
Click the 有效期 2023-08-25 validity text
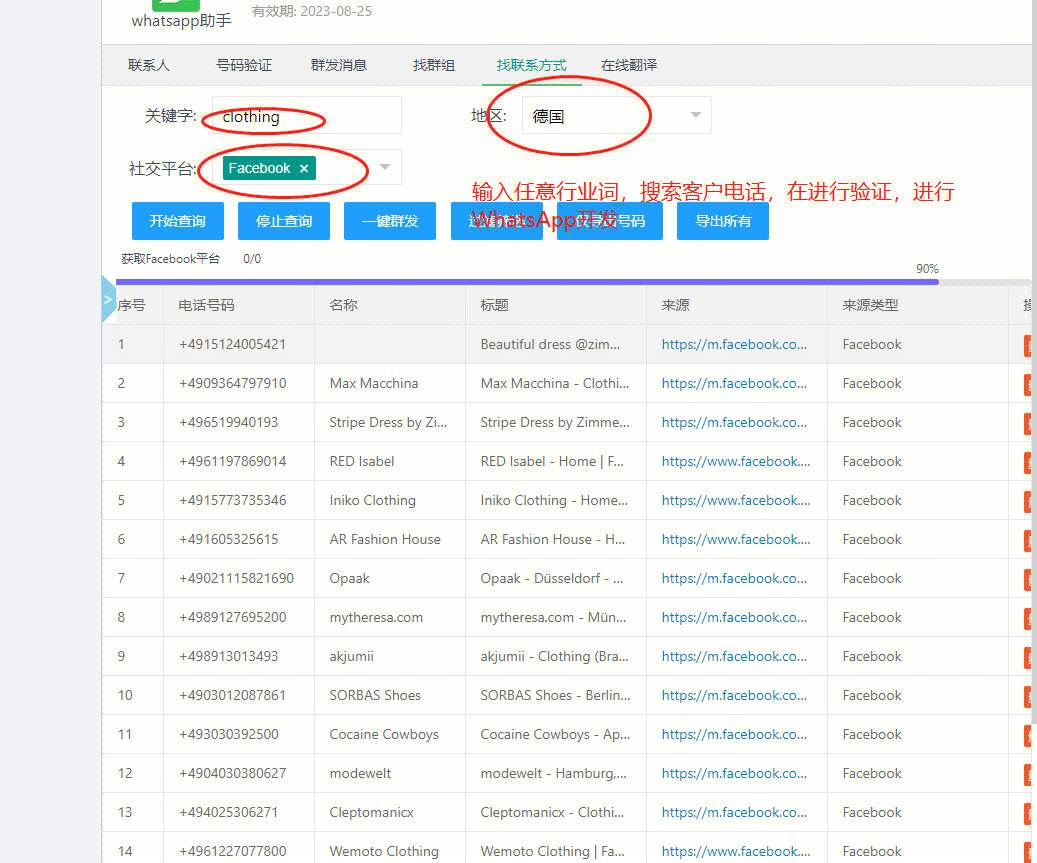click(311, 11)
